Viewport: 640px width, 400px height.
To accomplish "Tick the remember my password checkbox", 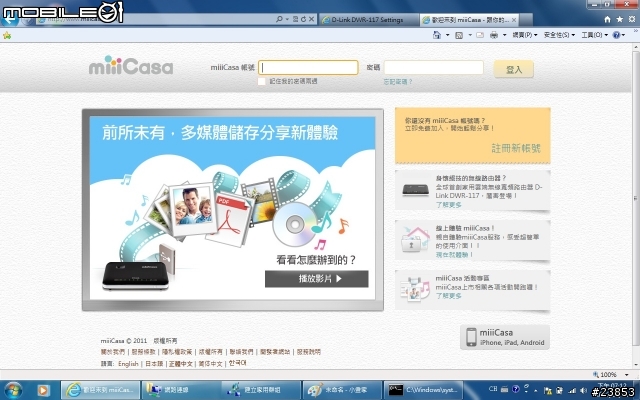I will click(262, 81).
